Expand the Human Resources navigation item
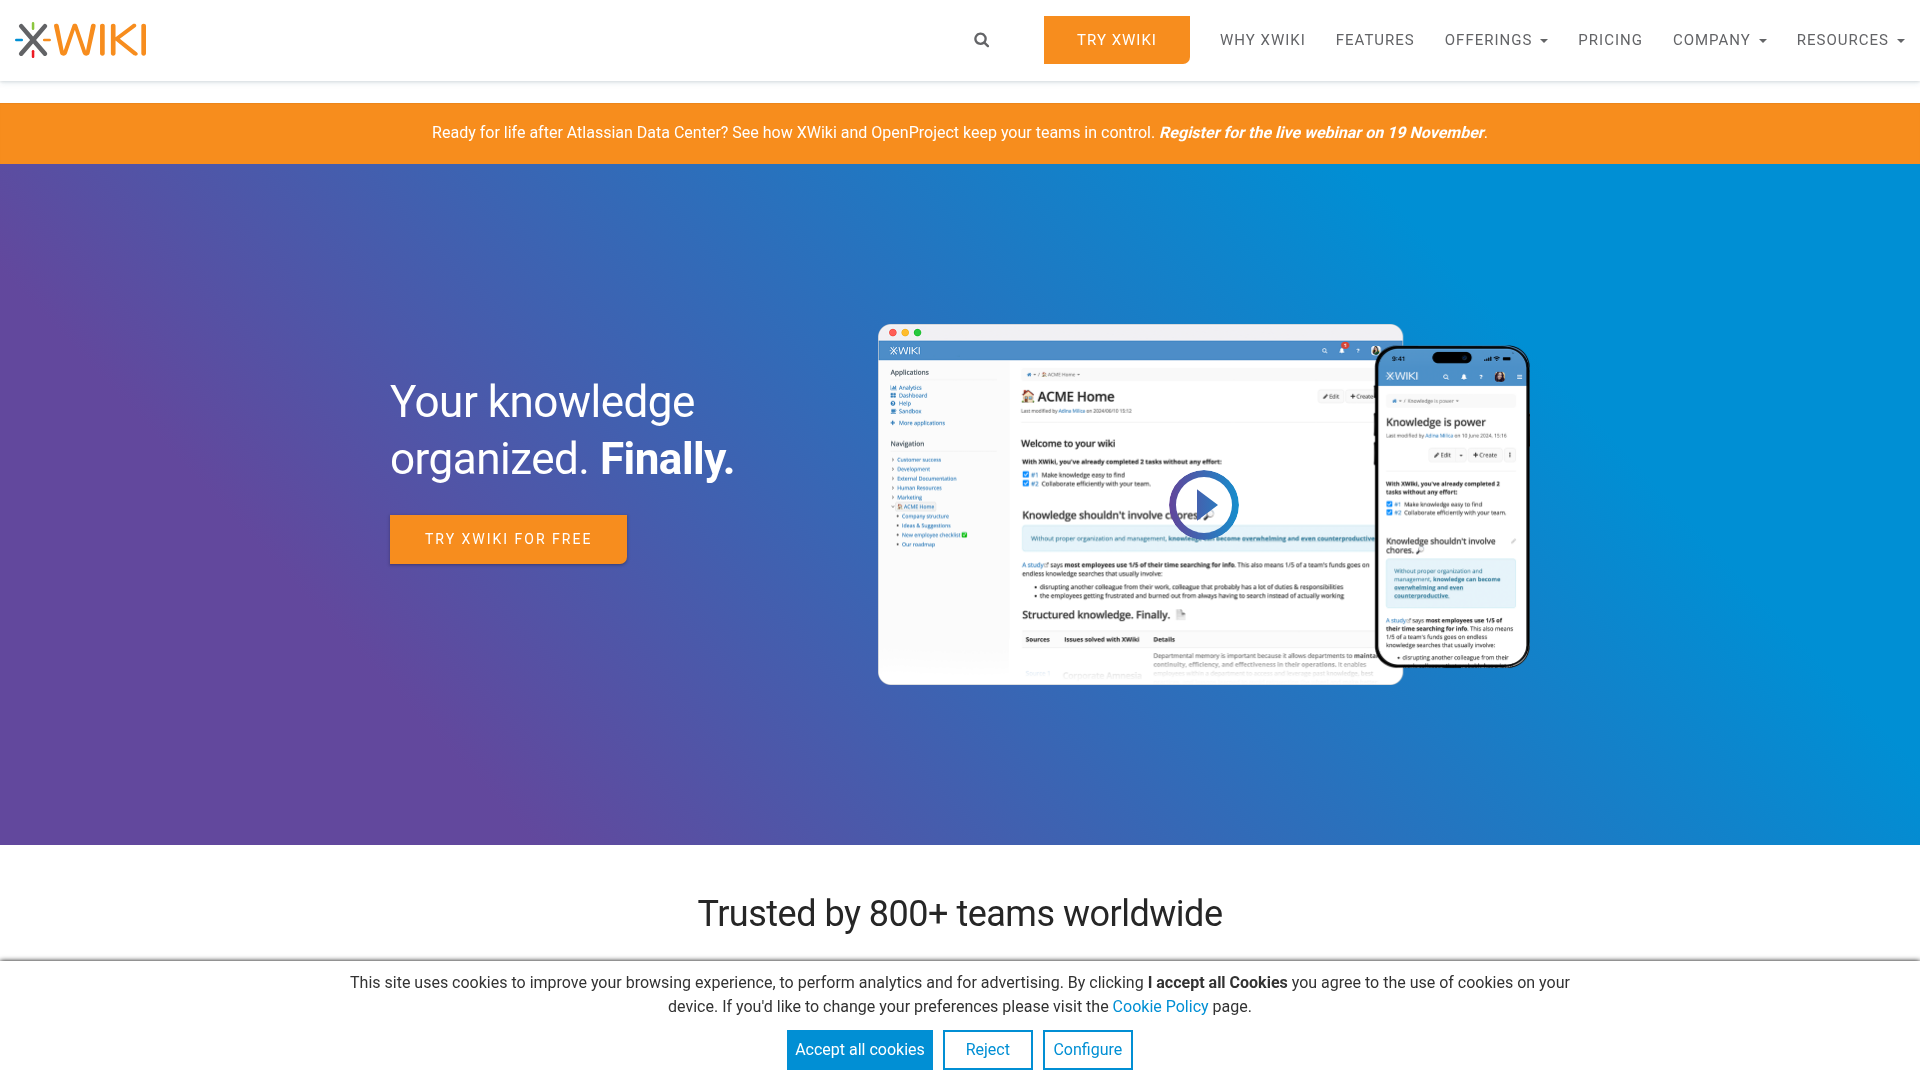 point(919,488)
